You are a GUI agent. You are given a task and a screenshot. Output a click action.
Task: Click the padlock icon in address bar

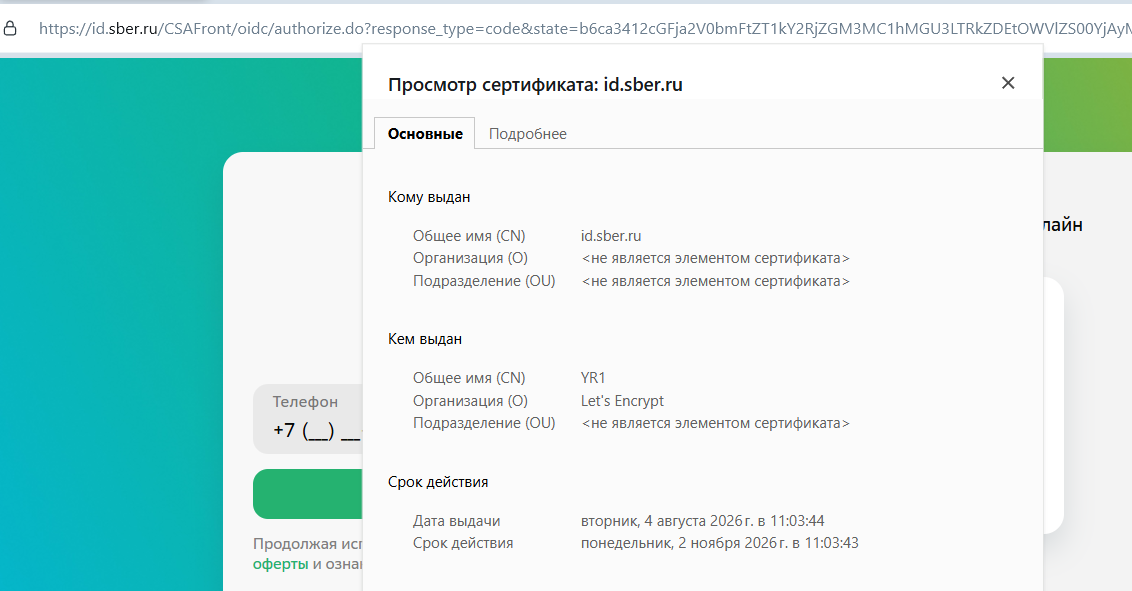pos(10,28)
